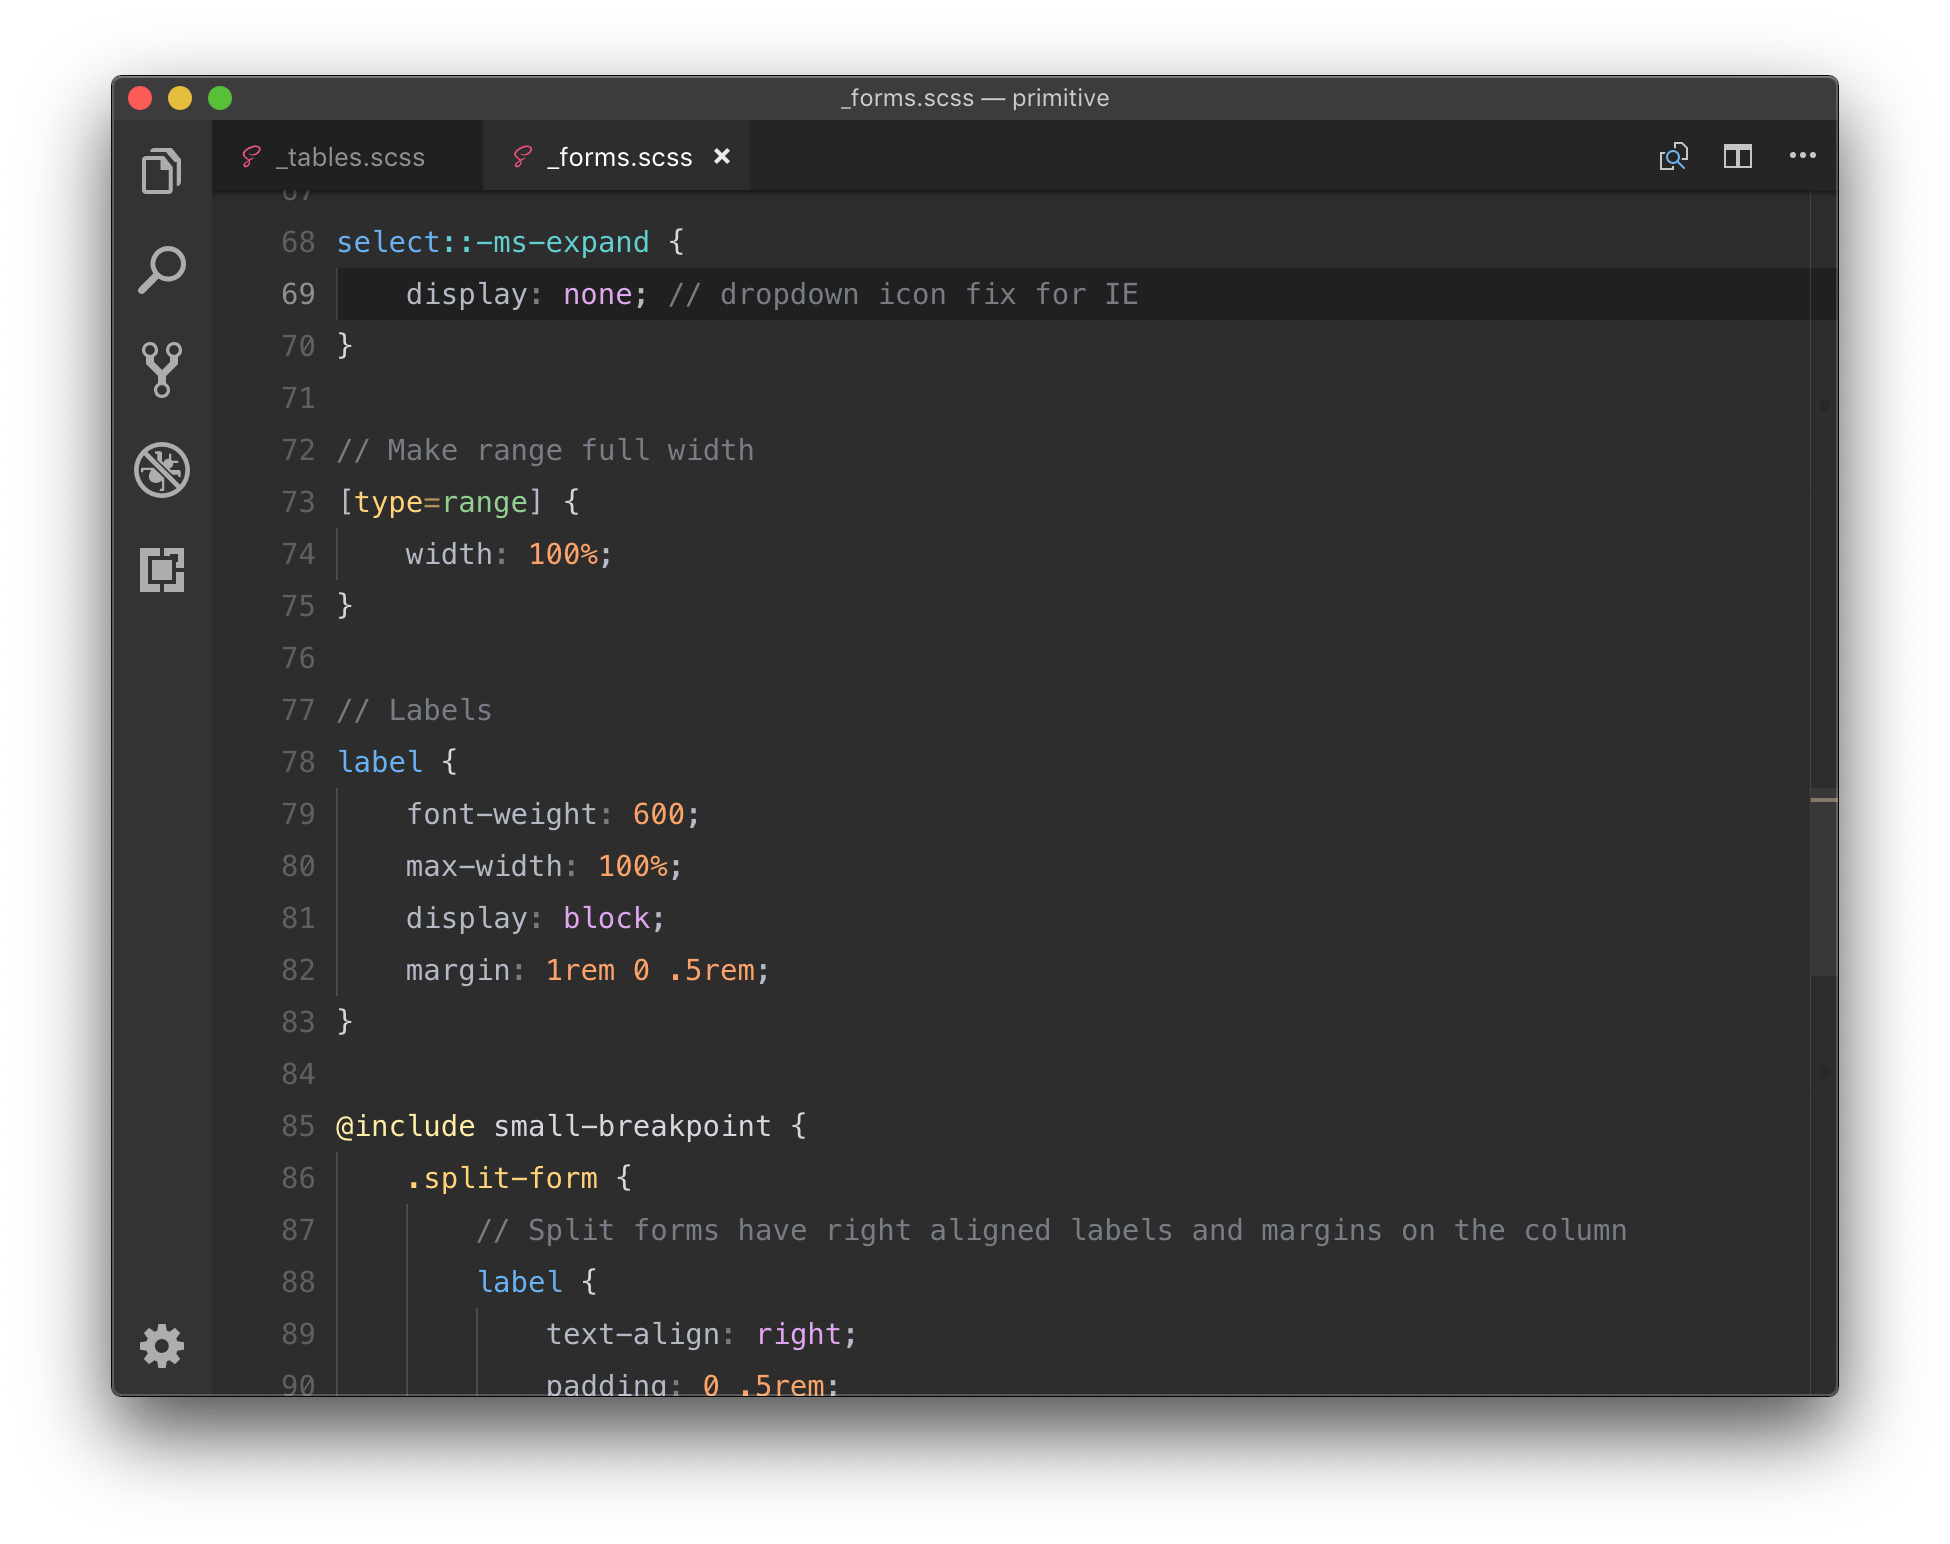Split the editor with toolbar icon
Viewport: 1950px width, 1544px height.
1738,156
